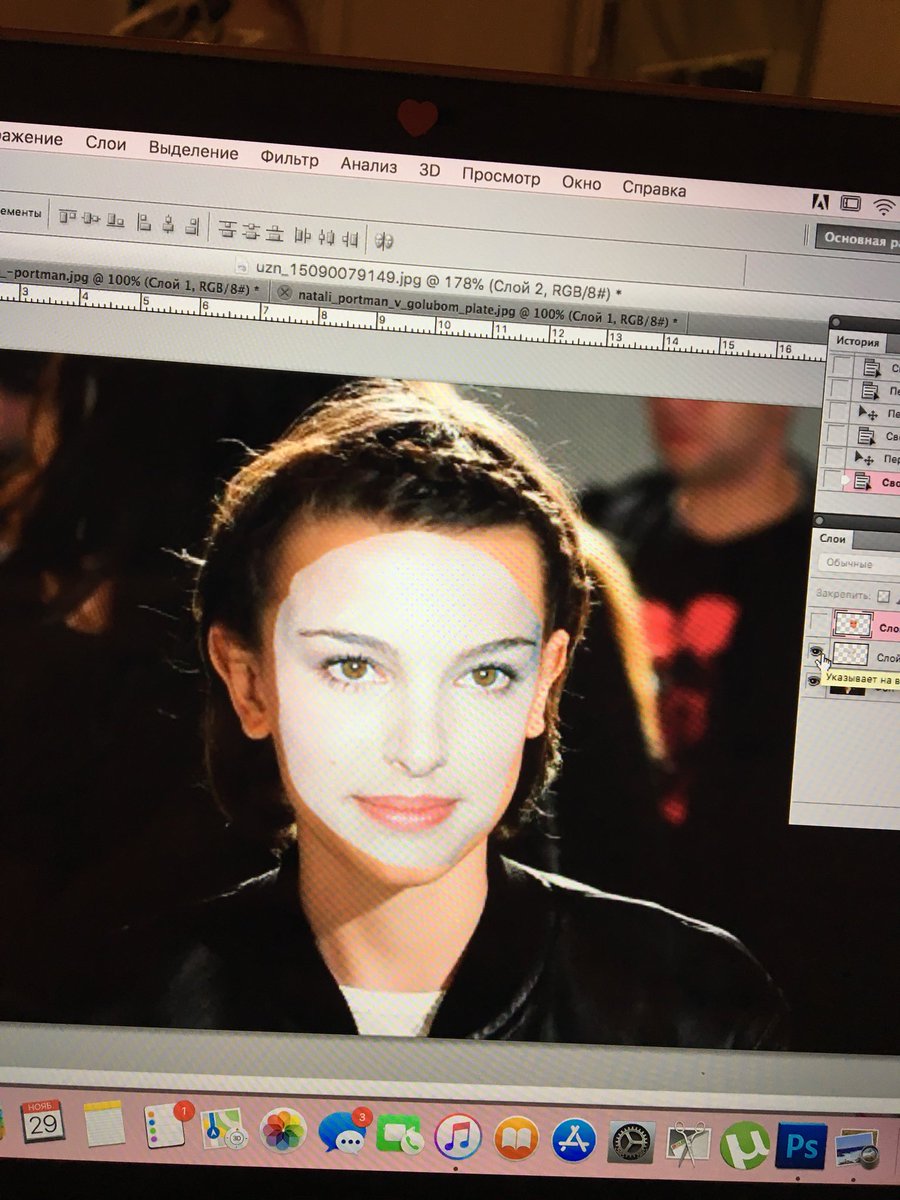Click the Distribute horizontal centers icon
The image size is (900, 1200).
click(x=327, y=238)
